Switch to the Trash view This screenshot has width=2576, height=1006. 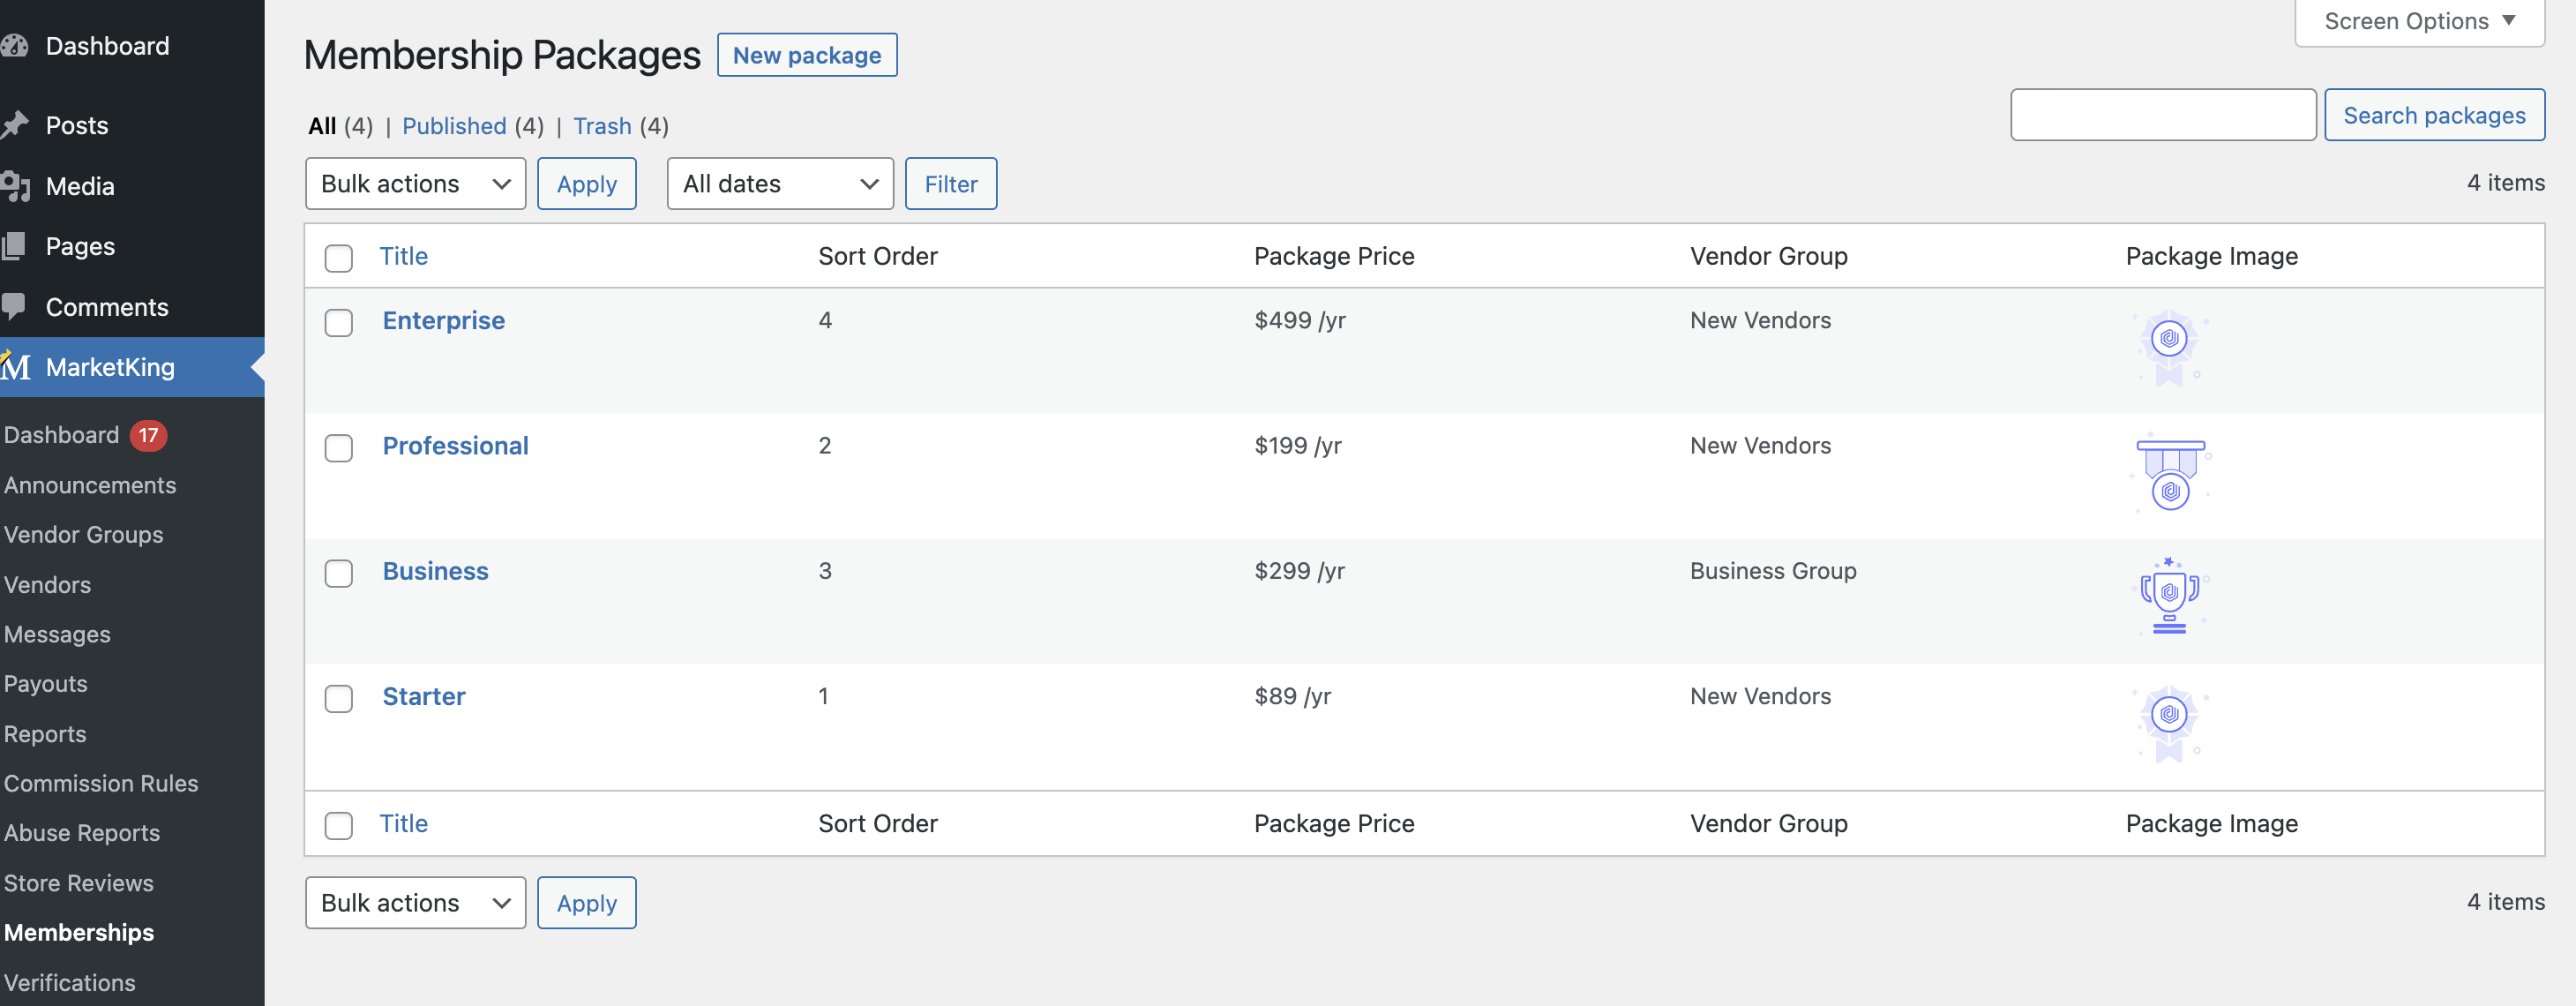[602, 126]
